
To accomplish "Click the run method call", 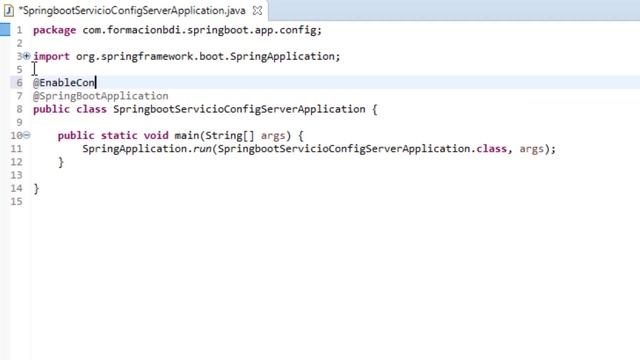I will [x=202, y=149].
